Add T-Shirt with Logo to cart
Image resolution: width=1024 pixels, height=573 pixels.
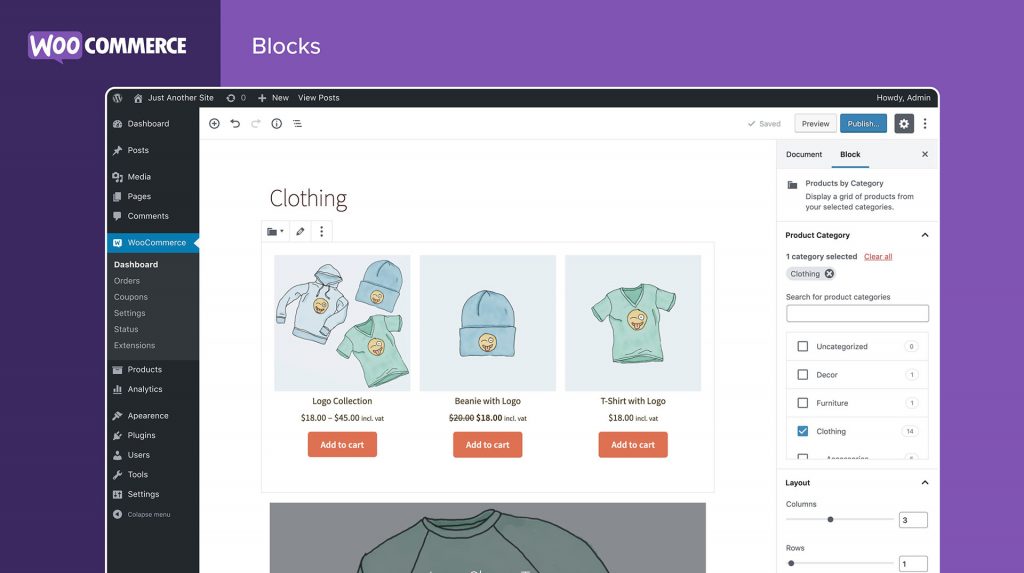pyautogui.click(x=633, y=444)
